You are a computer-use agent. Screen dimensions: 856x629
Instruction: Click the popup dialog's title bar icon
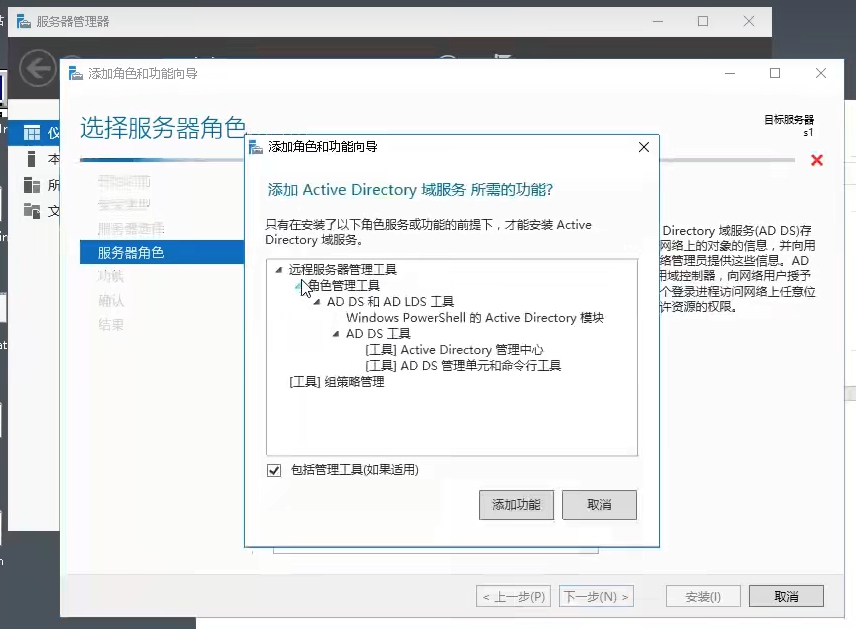(x=255, y=147)
